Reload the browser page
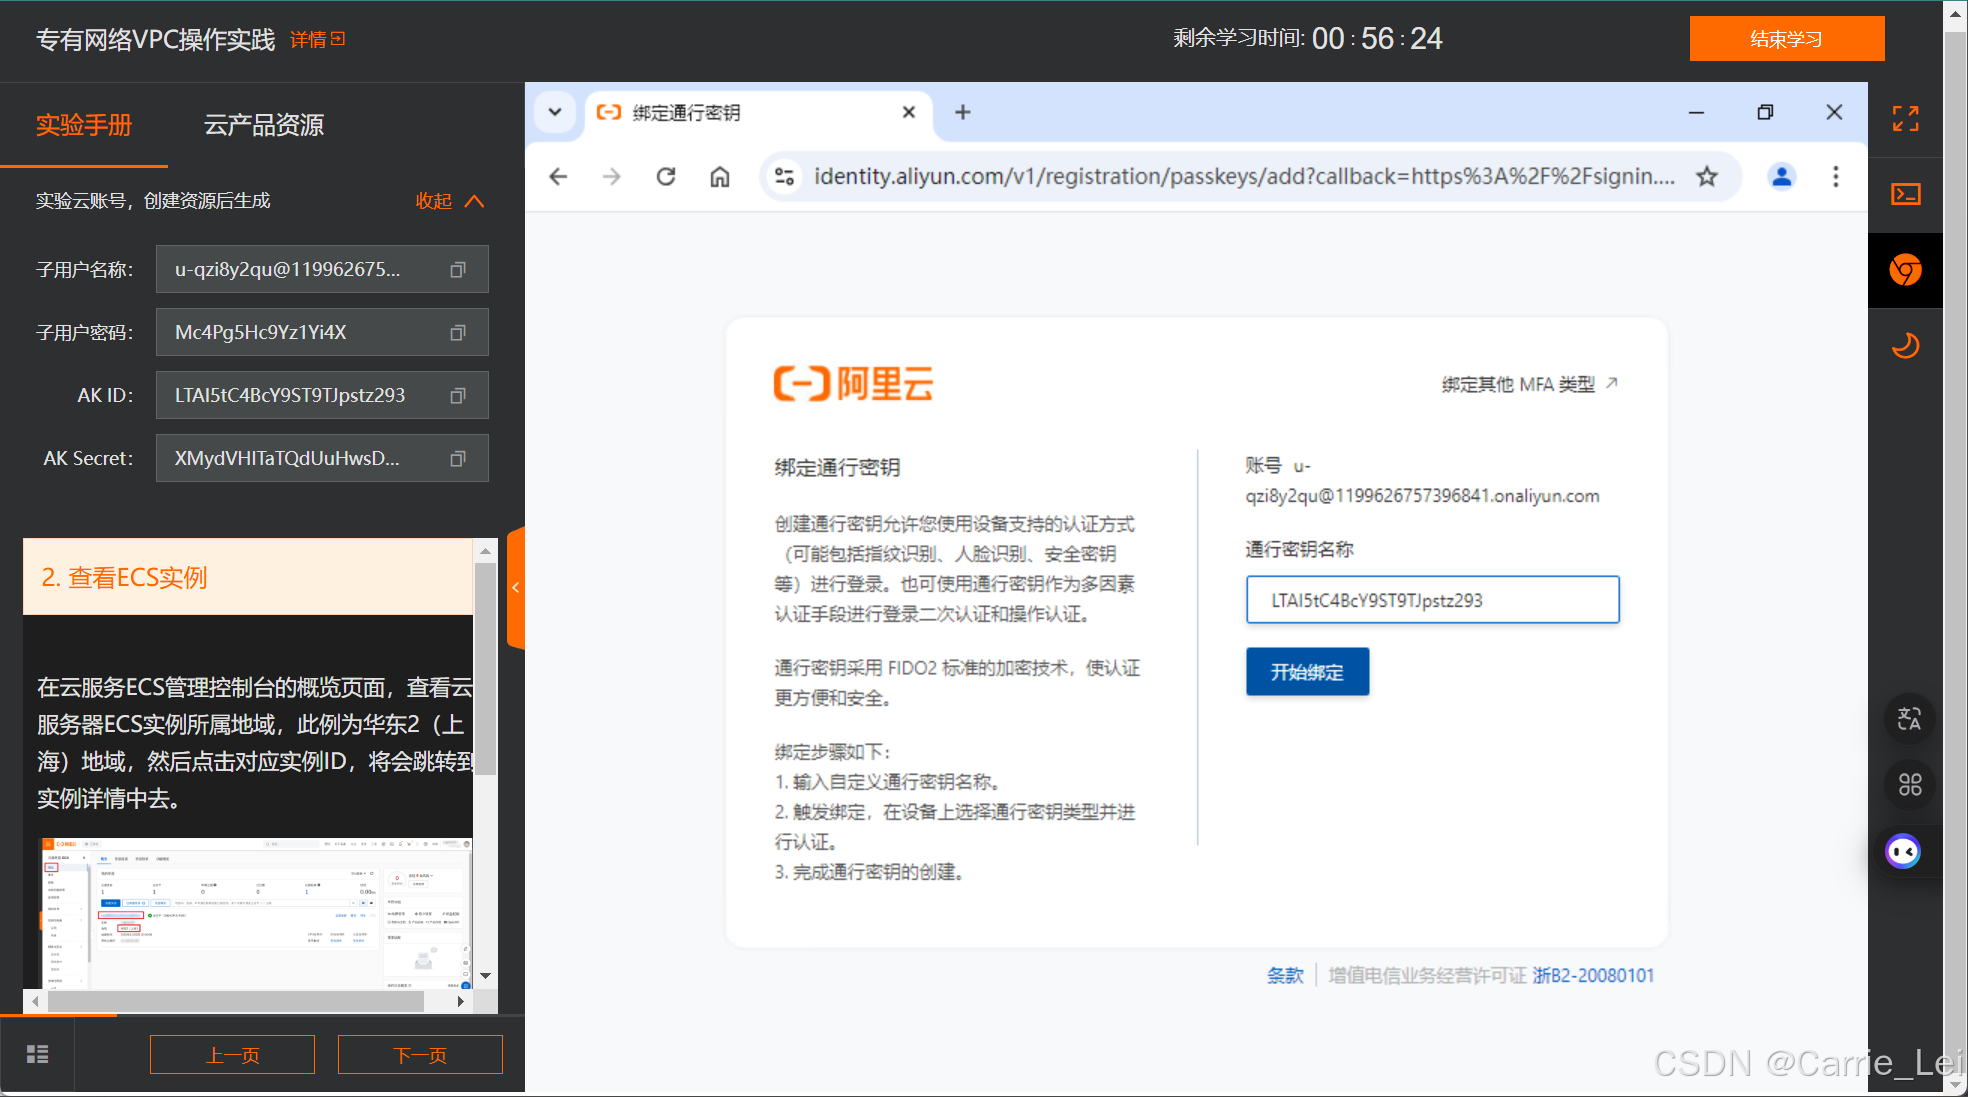 pos(666,177)
